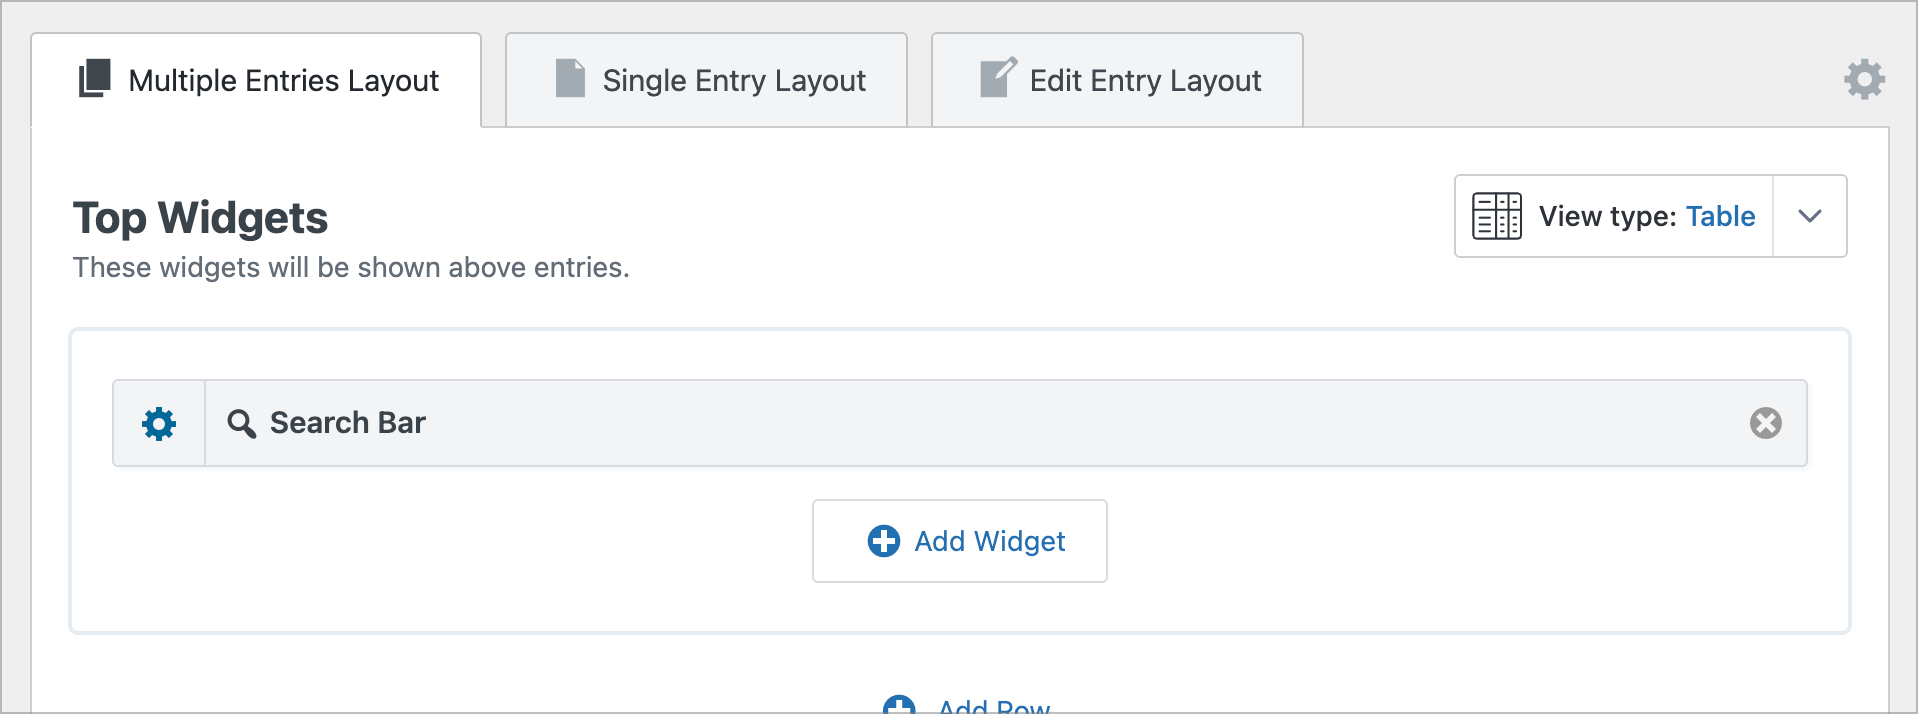Switch to the Edit Entry Layout tab
This screenshot has height=714, width=1918.
(1117, 79)
